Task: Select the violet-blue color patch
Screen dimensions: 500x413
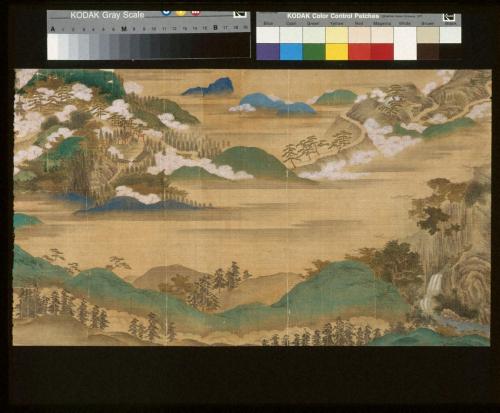Action: point(268,52)
